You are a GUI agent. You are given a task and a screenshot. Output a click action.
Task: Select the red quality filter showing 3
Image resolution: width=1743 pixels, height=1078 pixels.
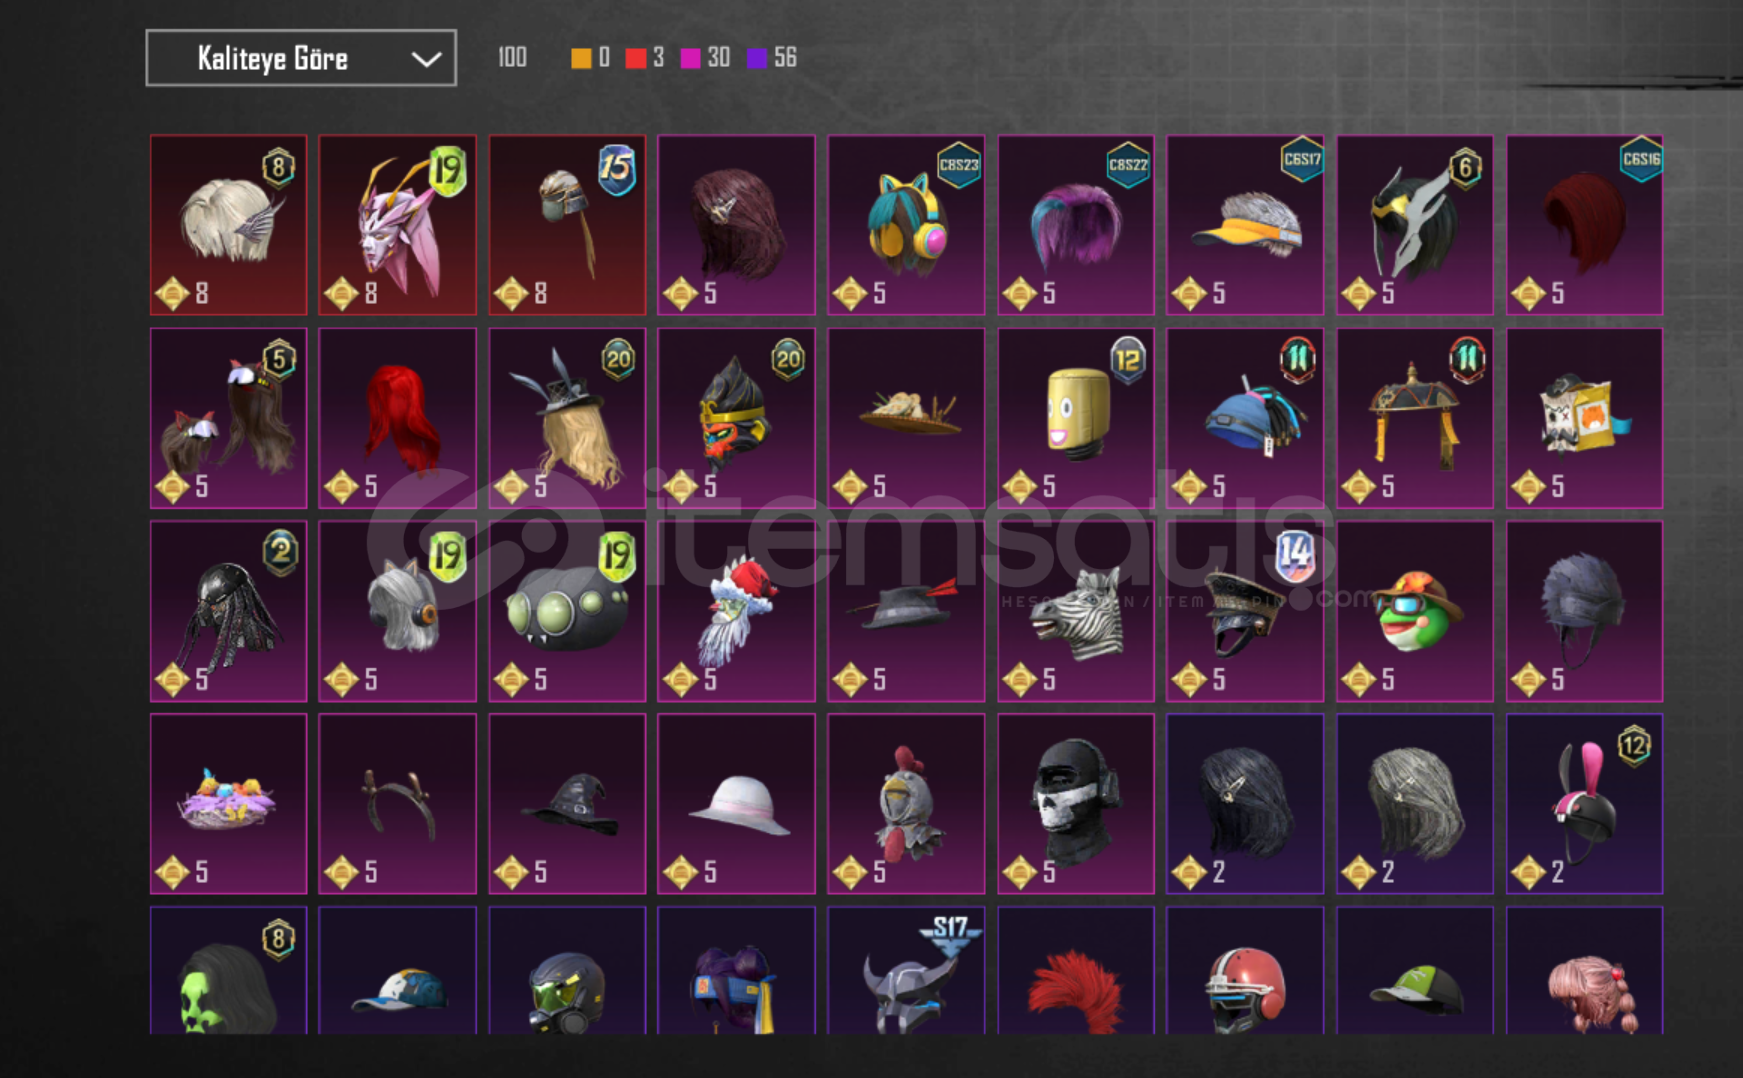click(644, 58)
